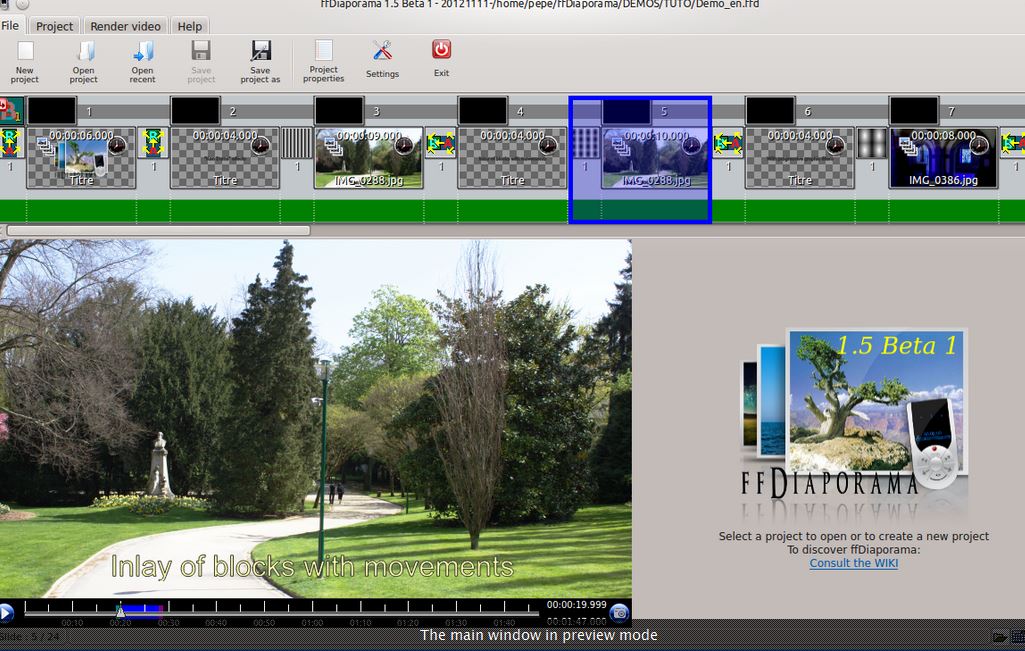Click transition icon before slide 2
Screen dimensions: 1025x651
153,143
